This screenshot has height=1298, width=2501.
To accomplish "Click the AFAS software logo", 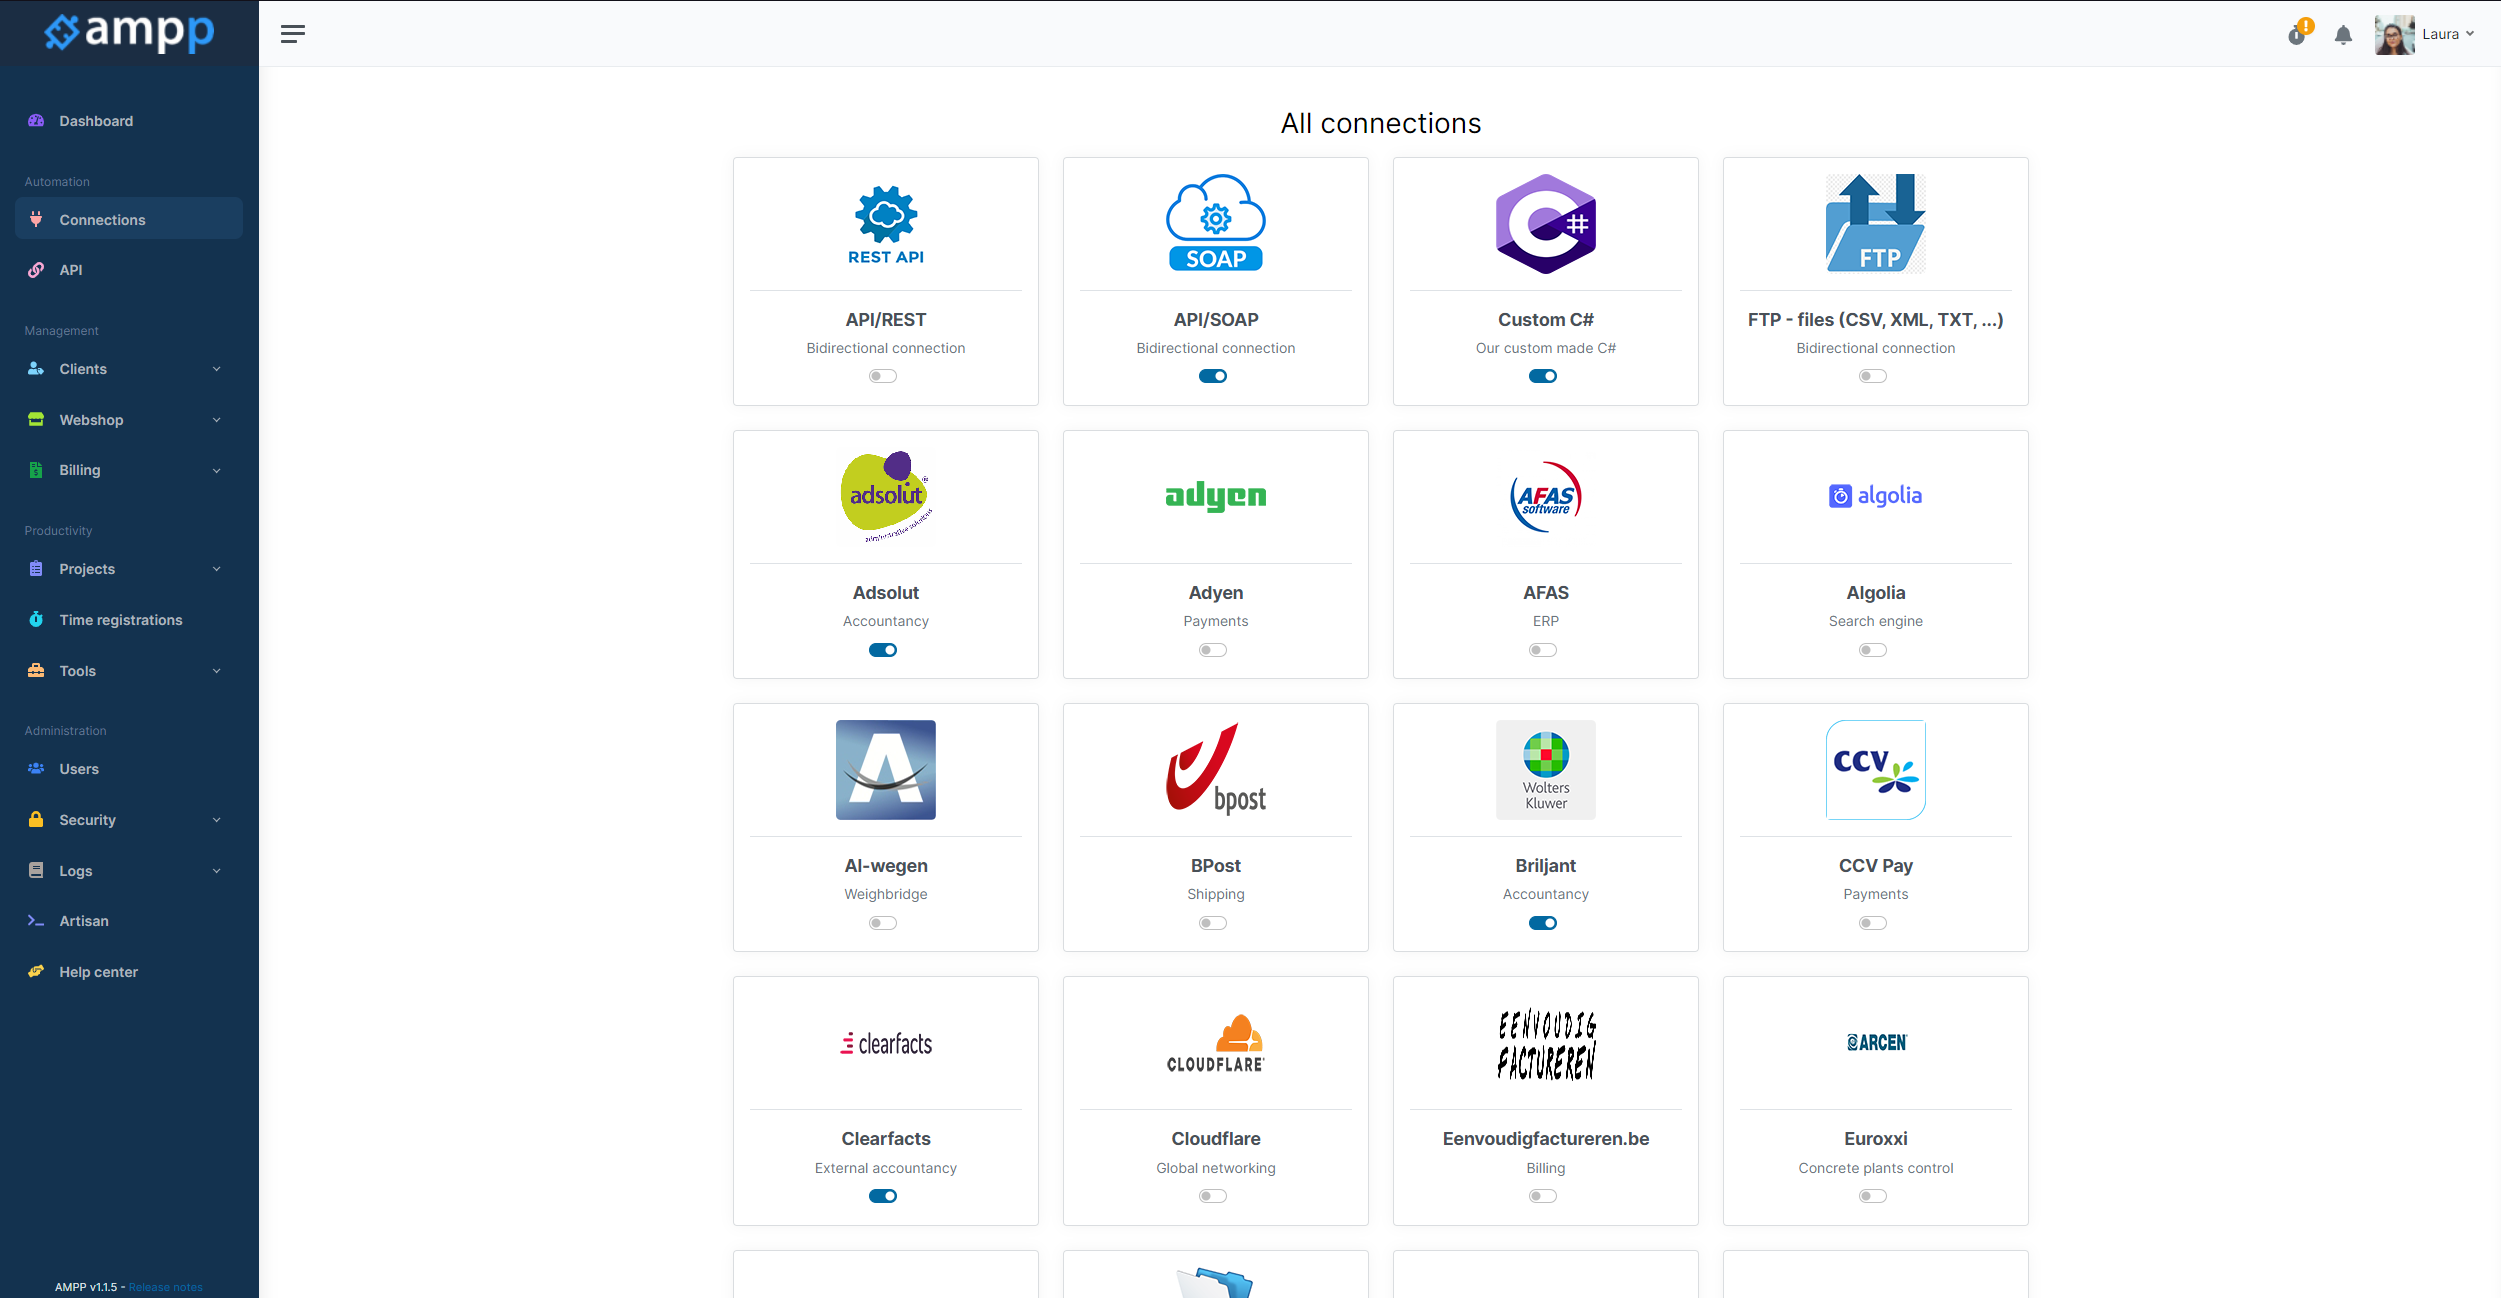I will [1545, 496].
